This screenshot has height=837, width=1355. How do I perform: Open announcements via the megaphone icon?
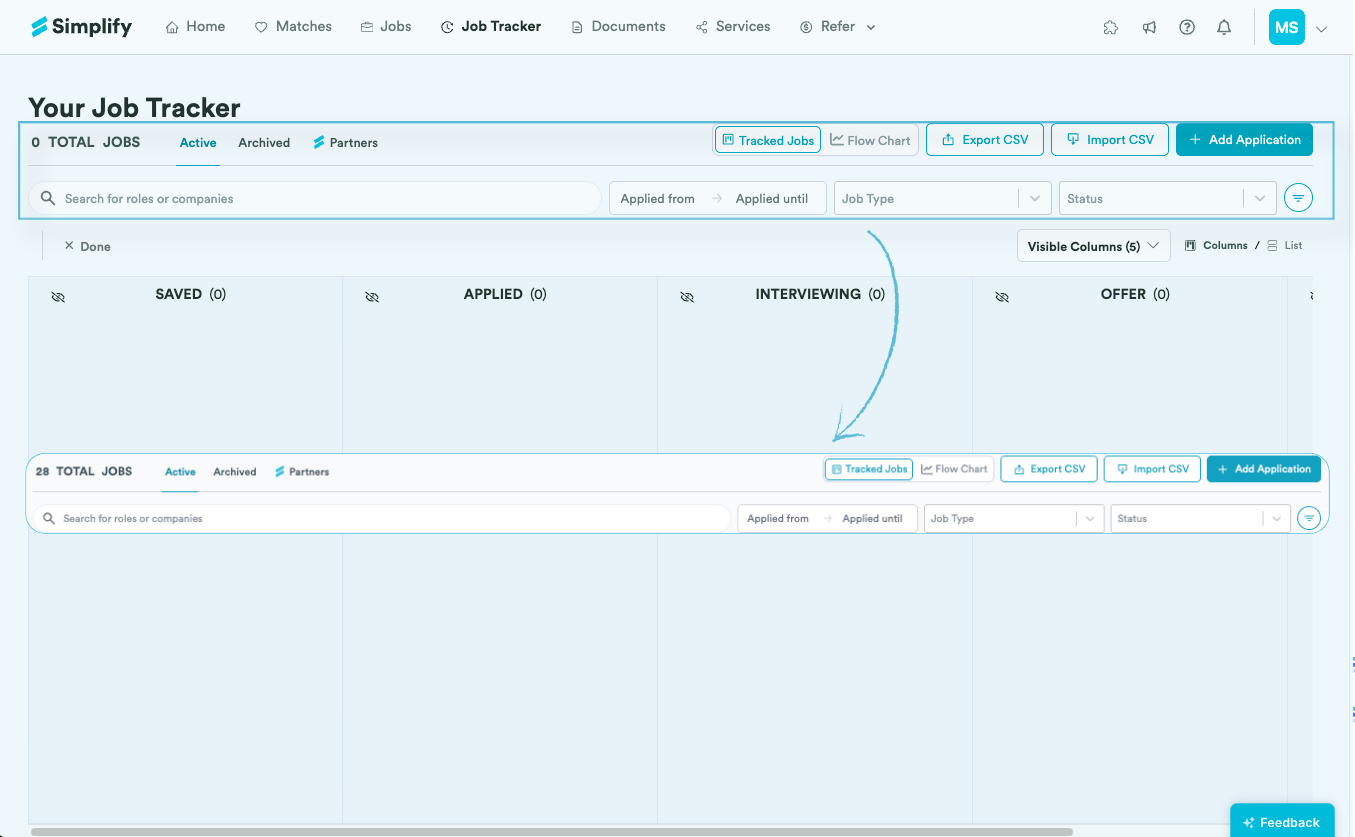1149,28
